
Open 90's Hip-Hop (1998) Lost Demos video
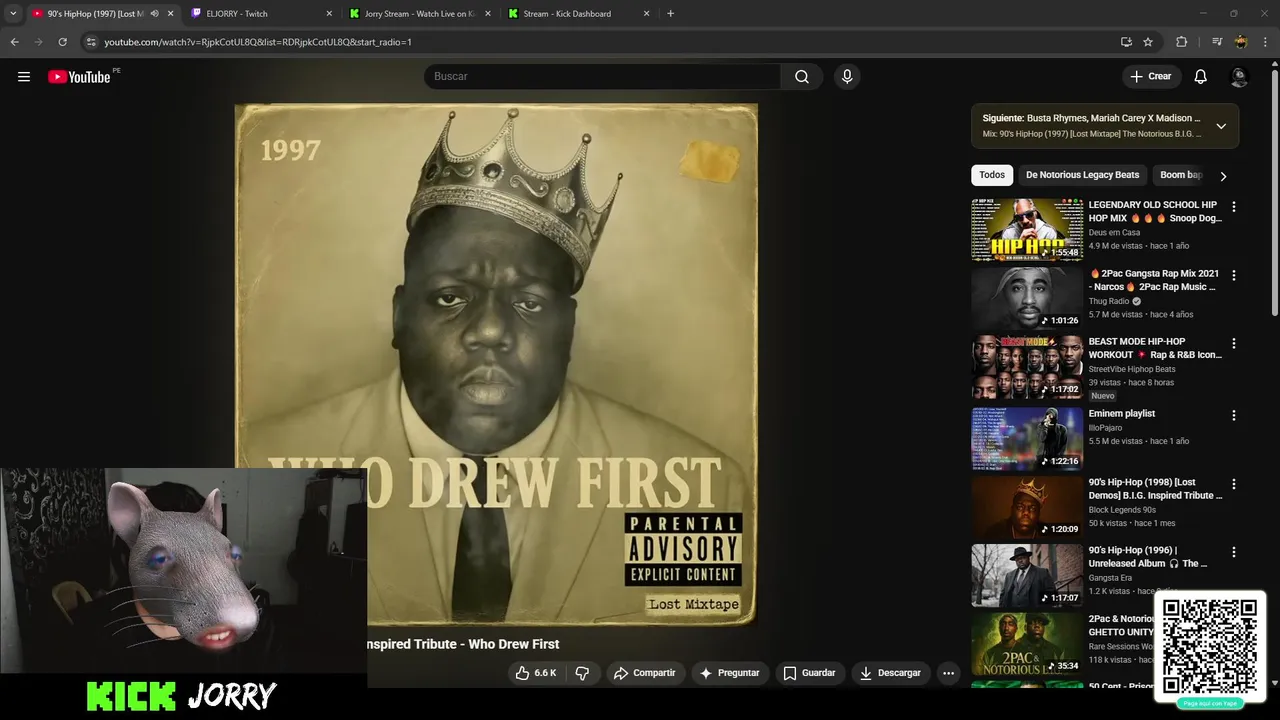click(x=1027, y=506)
